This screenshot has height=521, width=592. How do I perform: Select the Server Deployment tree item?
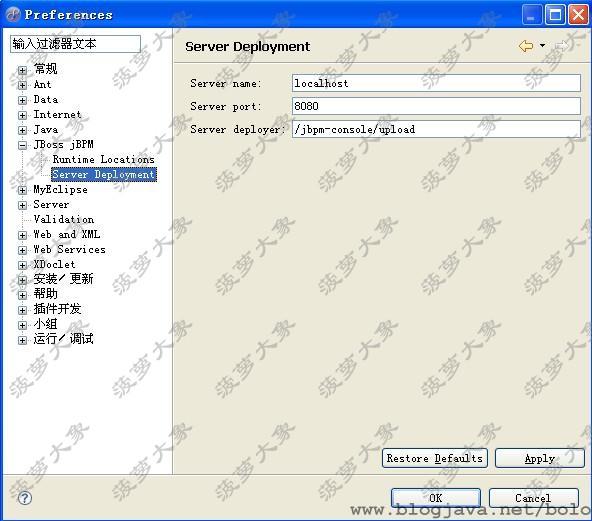pyautogui.click(x=104, y=174)
